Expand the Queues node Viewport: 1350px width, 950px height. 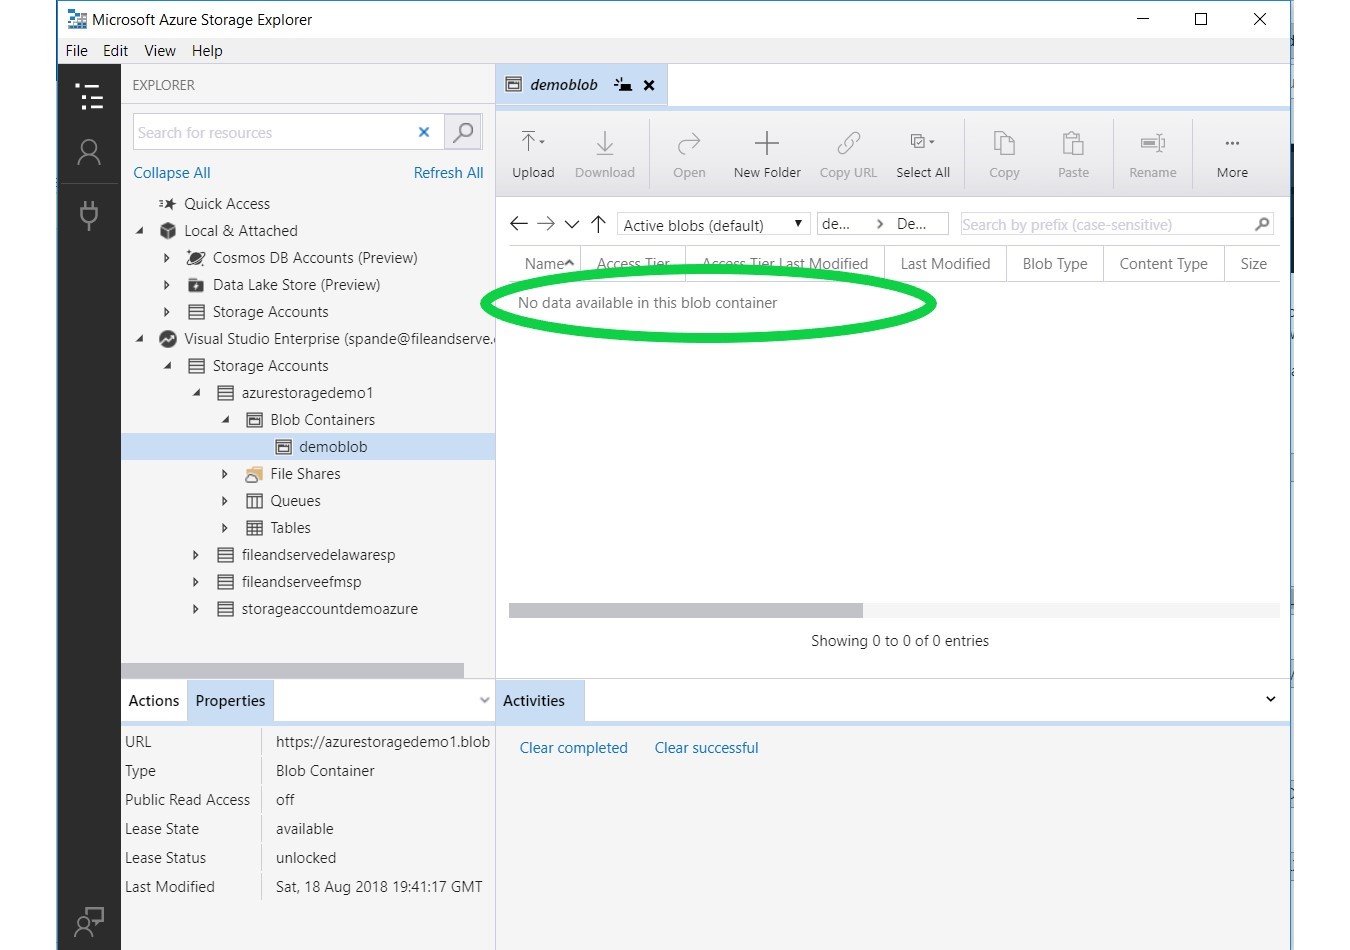[x=225, y=501]
